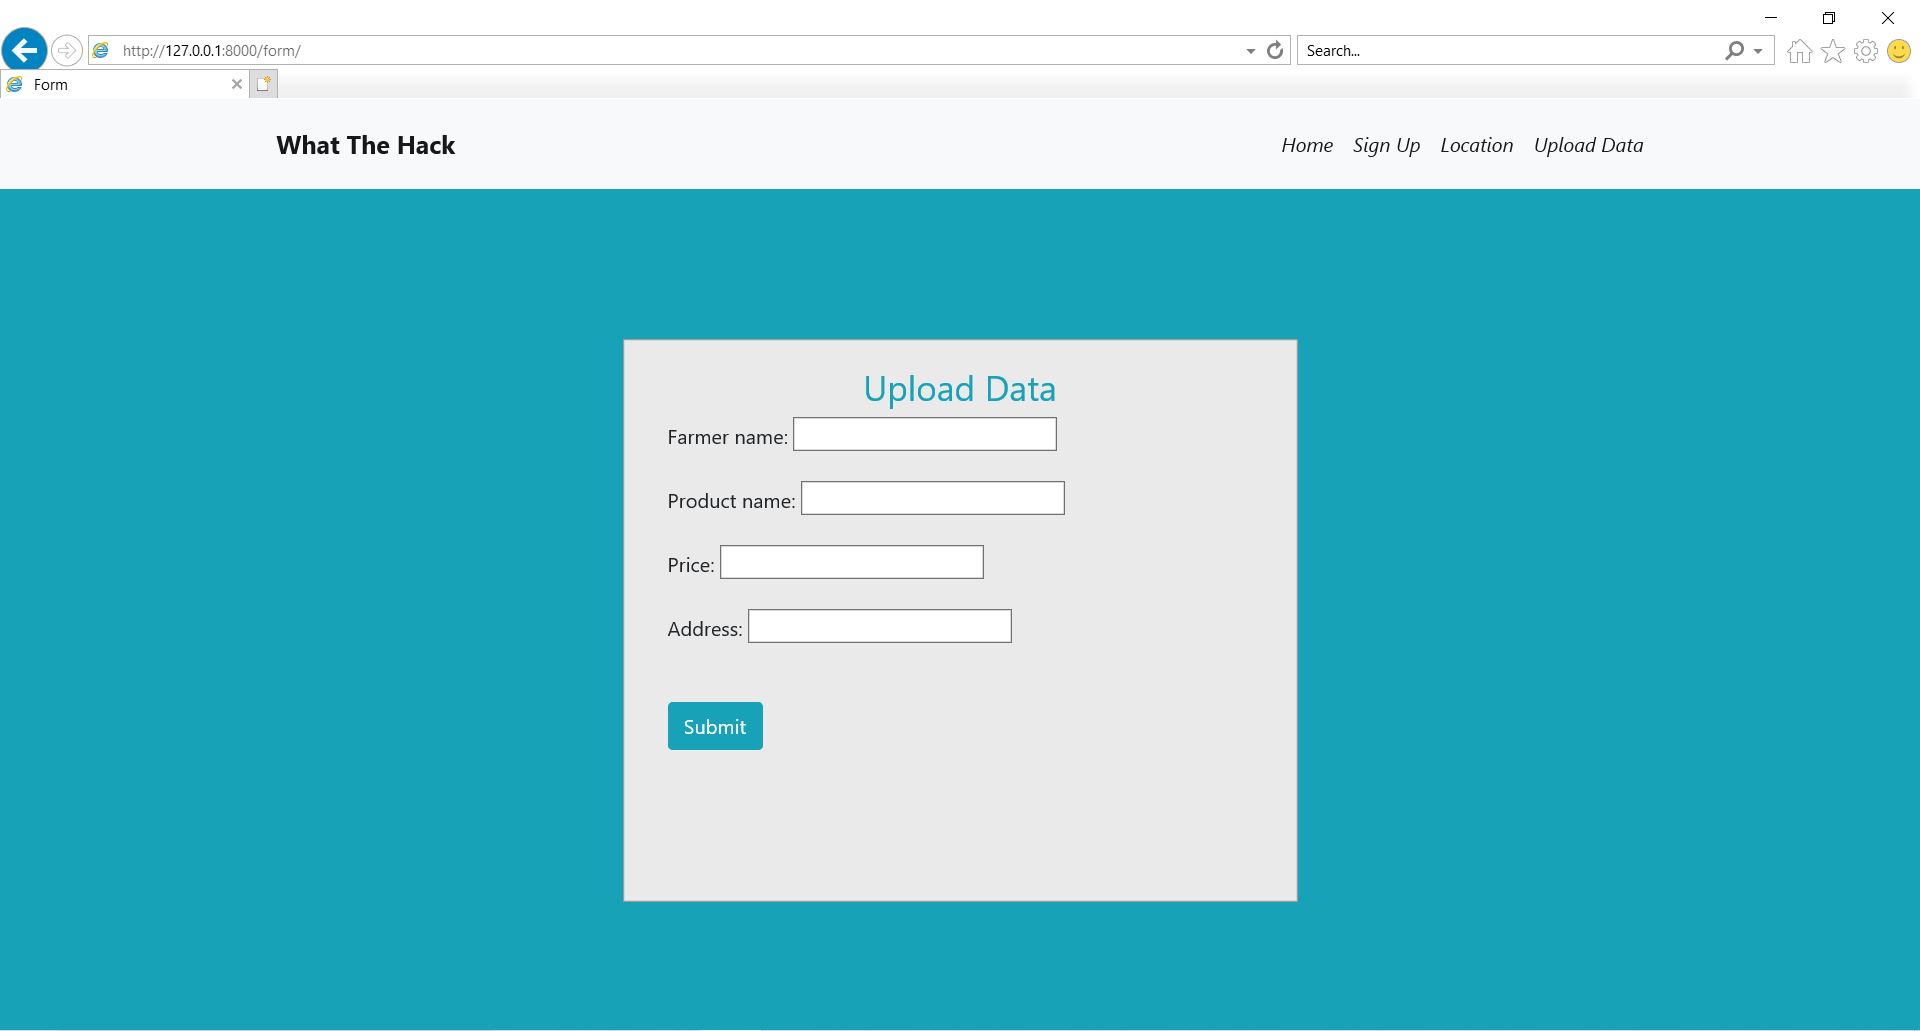Restore down the browser window
This screenshot has width=1920, height=1031.
click(1829, 18)
